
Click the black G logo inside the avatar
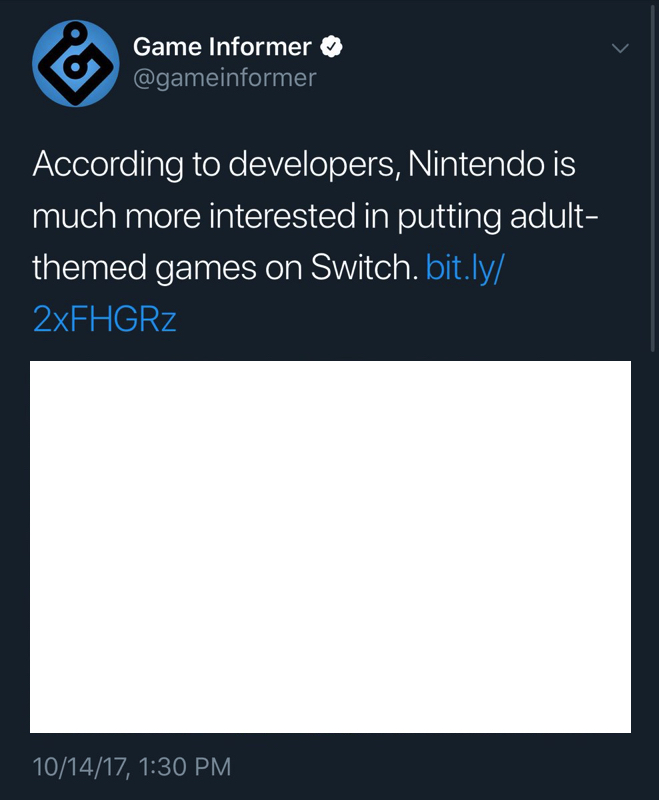click(75, 63)
